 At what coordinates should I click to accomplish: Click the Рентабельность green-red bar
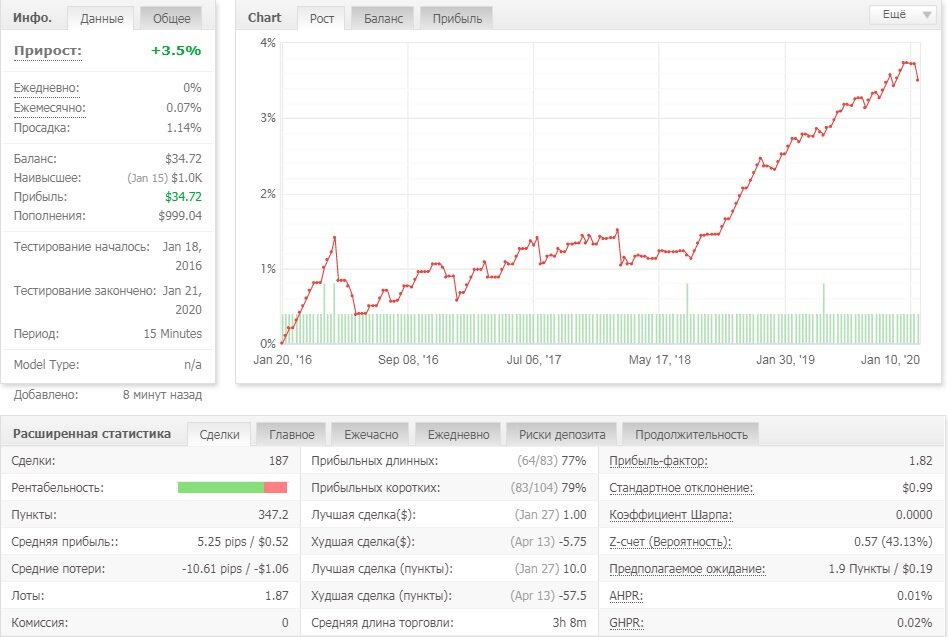click(232, 488)
